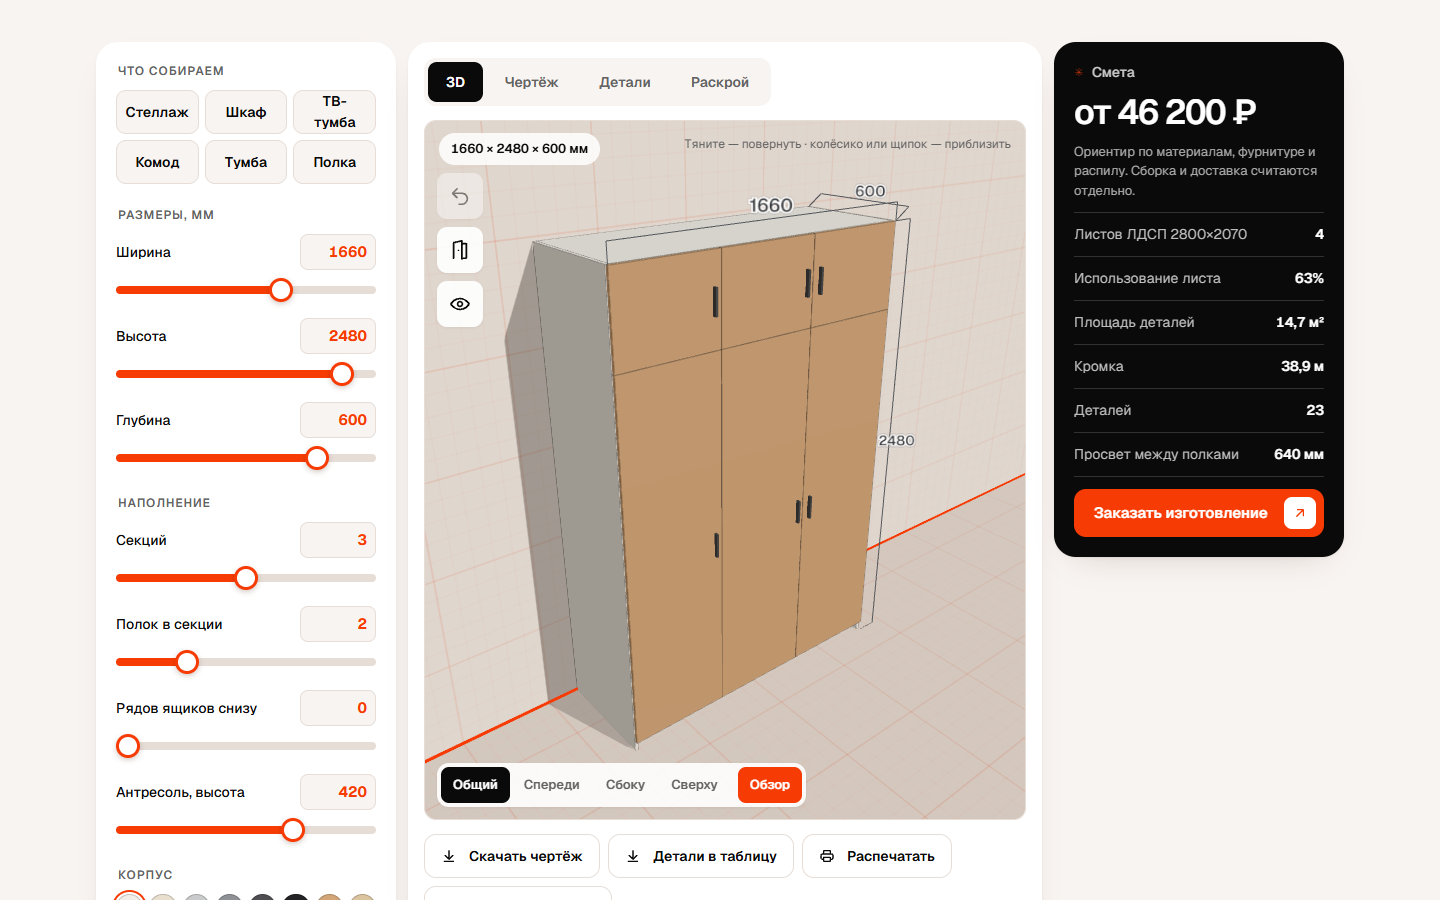Click the undo/reset view arrow icon
Screen dimensions: 1440x900
coord(460,196)
